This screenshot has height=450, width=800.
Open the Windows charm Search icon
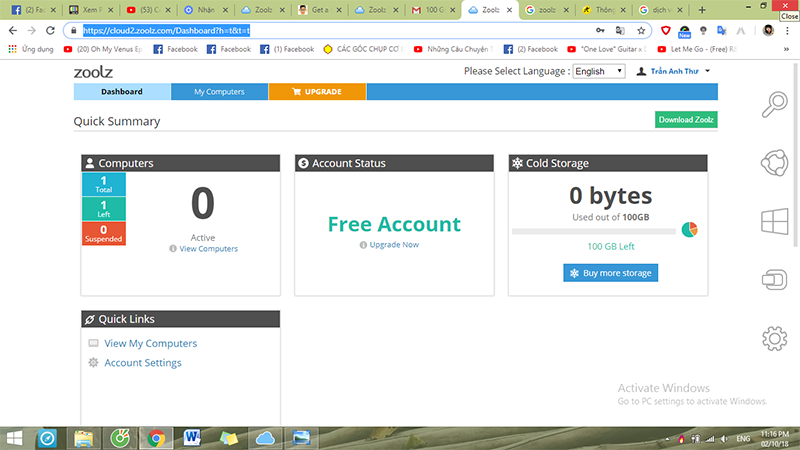point(774,105)
